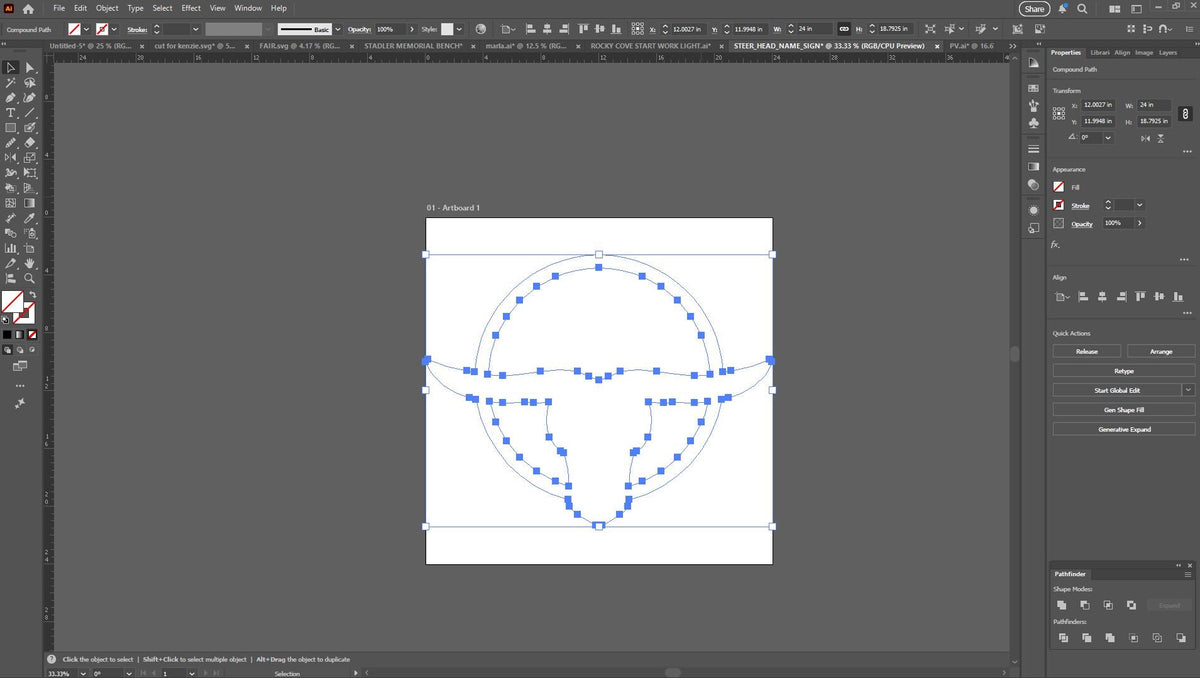Switch to FAIR.svg document tab
The height and width of the screenshot is (678, 1200).
tap(300, 46)
